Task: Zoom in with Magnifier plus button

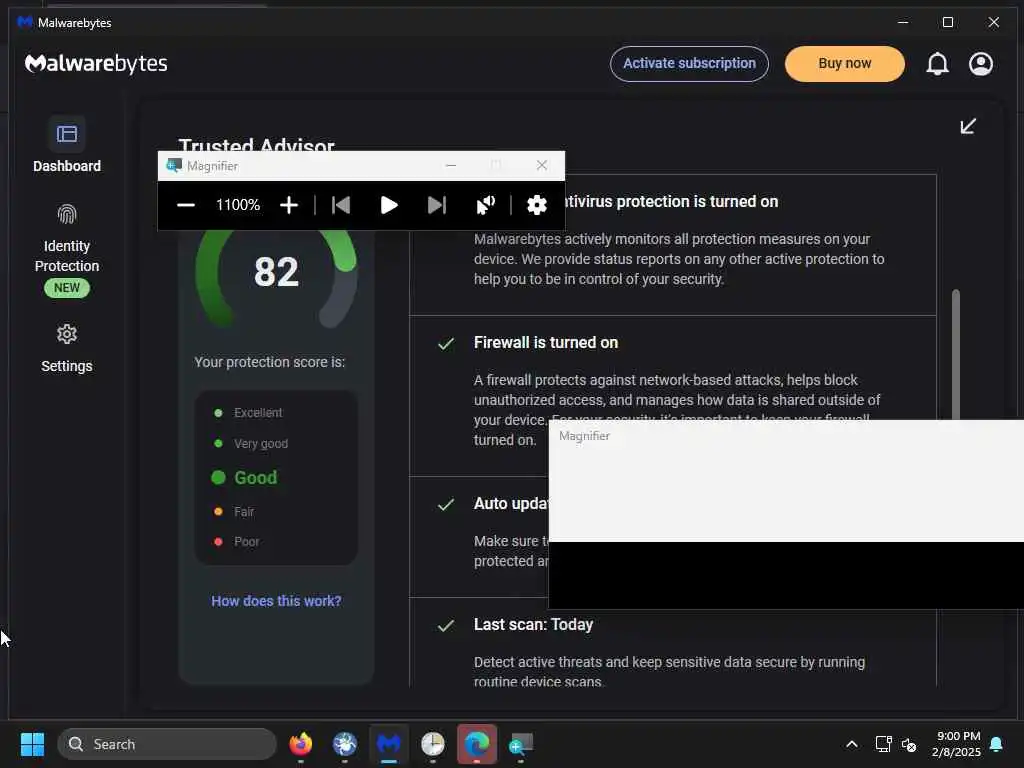Action: pos(289,205)
